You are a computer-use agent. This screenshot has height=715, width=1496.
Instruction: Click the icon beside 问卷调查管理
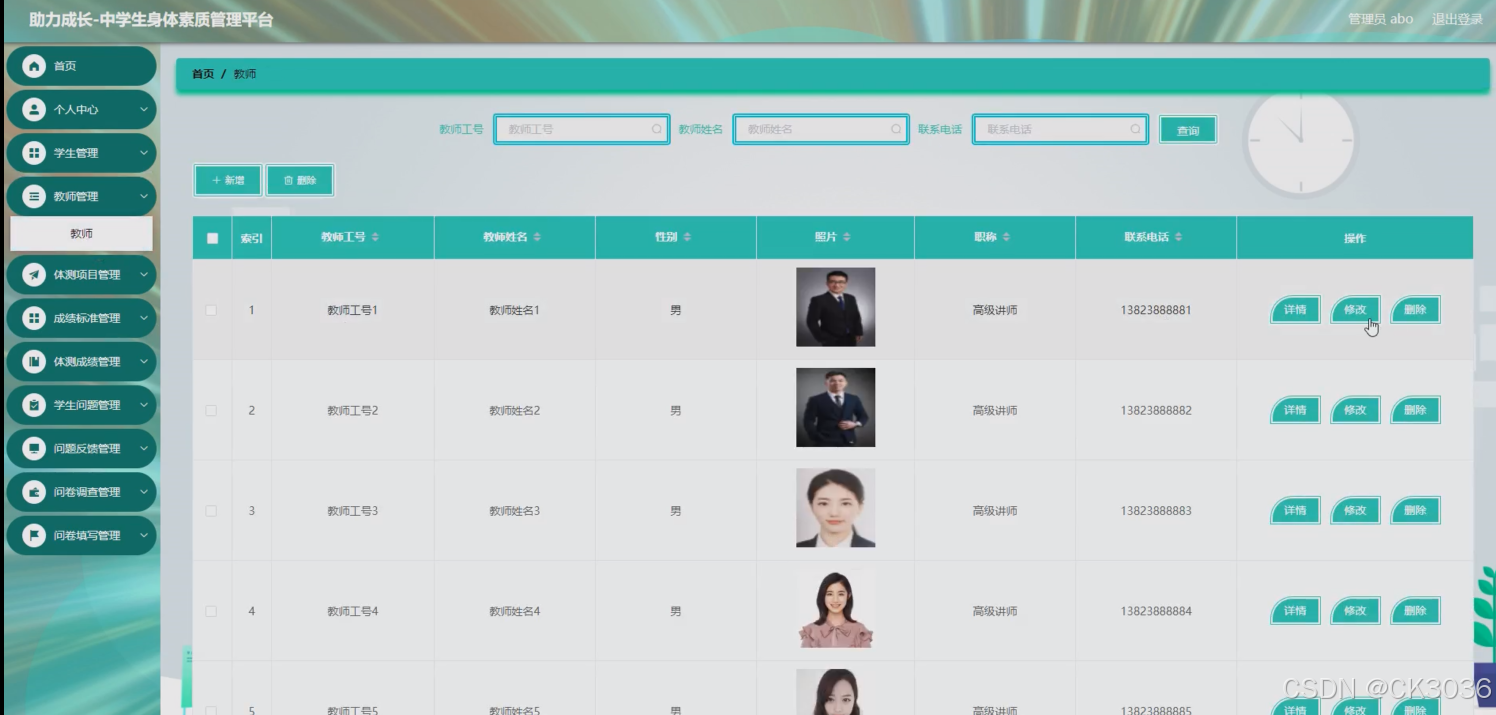point(35,492)
